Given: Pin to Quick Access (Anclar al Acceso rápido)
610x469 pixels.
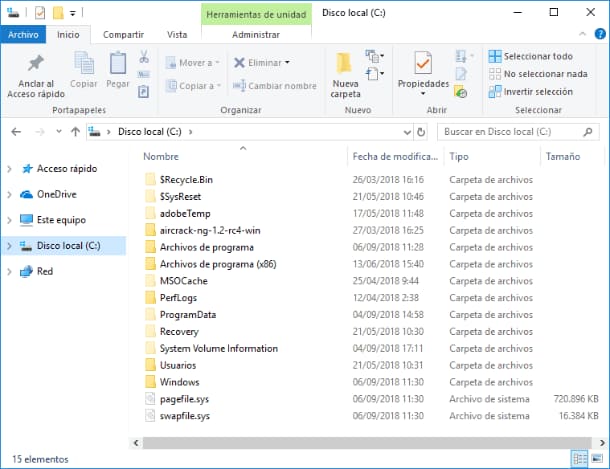Looking at the screenshot, I should click(36, 76).
